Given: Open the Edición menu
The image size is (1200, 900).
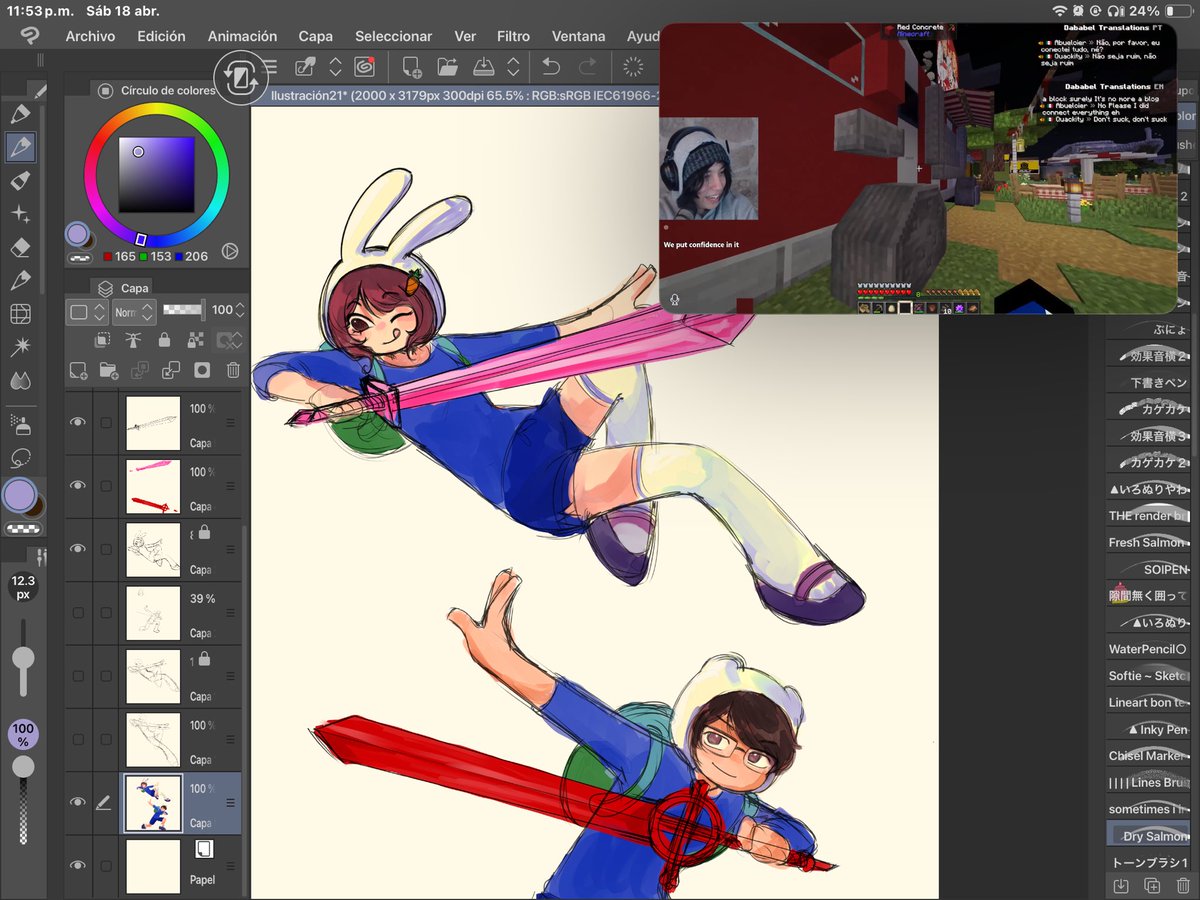Looking at the screenshot, I should click(x=161, y=36).
